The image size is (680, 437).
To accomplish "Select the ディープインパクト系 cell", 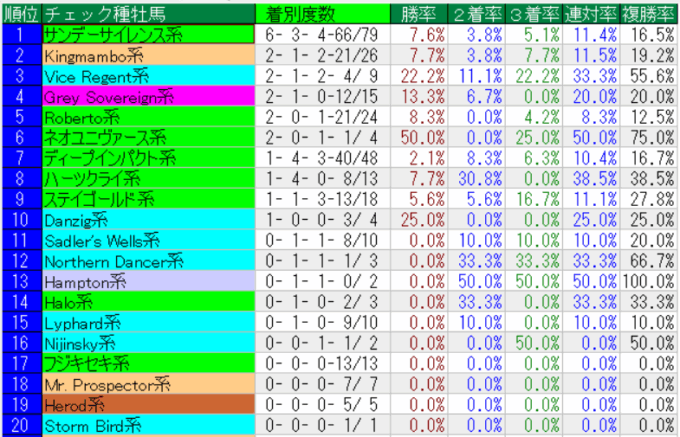I will coord(148,158).
